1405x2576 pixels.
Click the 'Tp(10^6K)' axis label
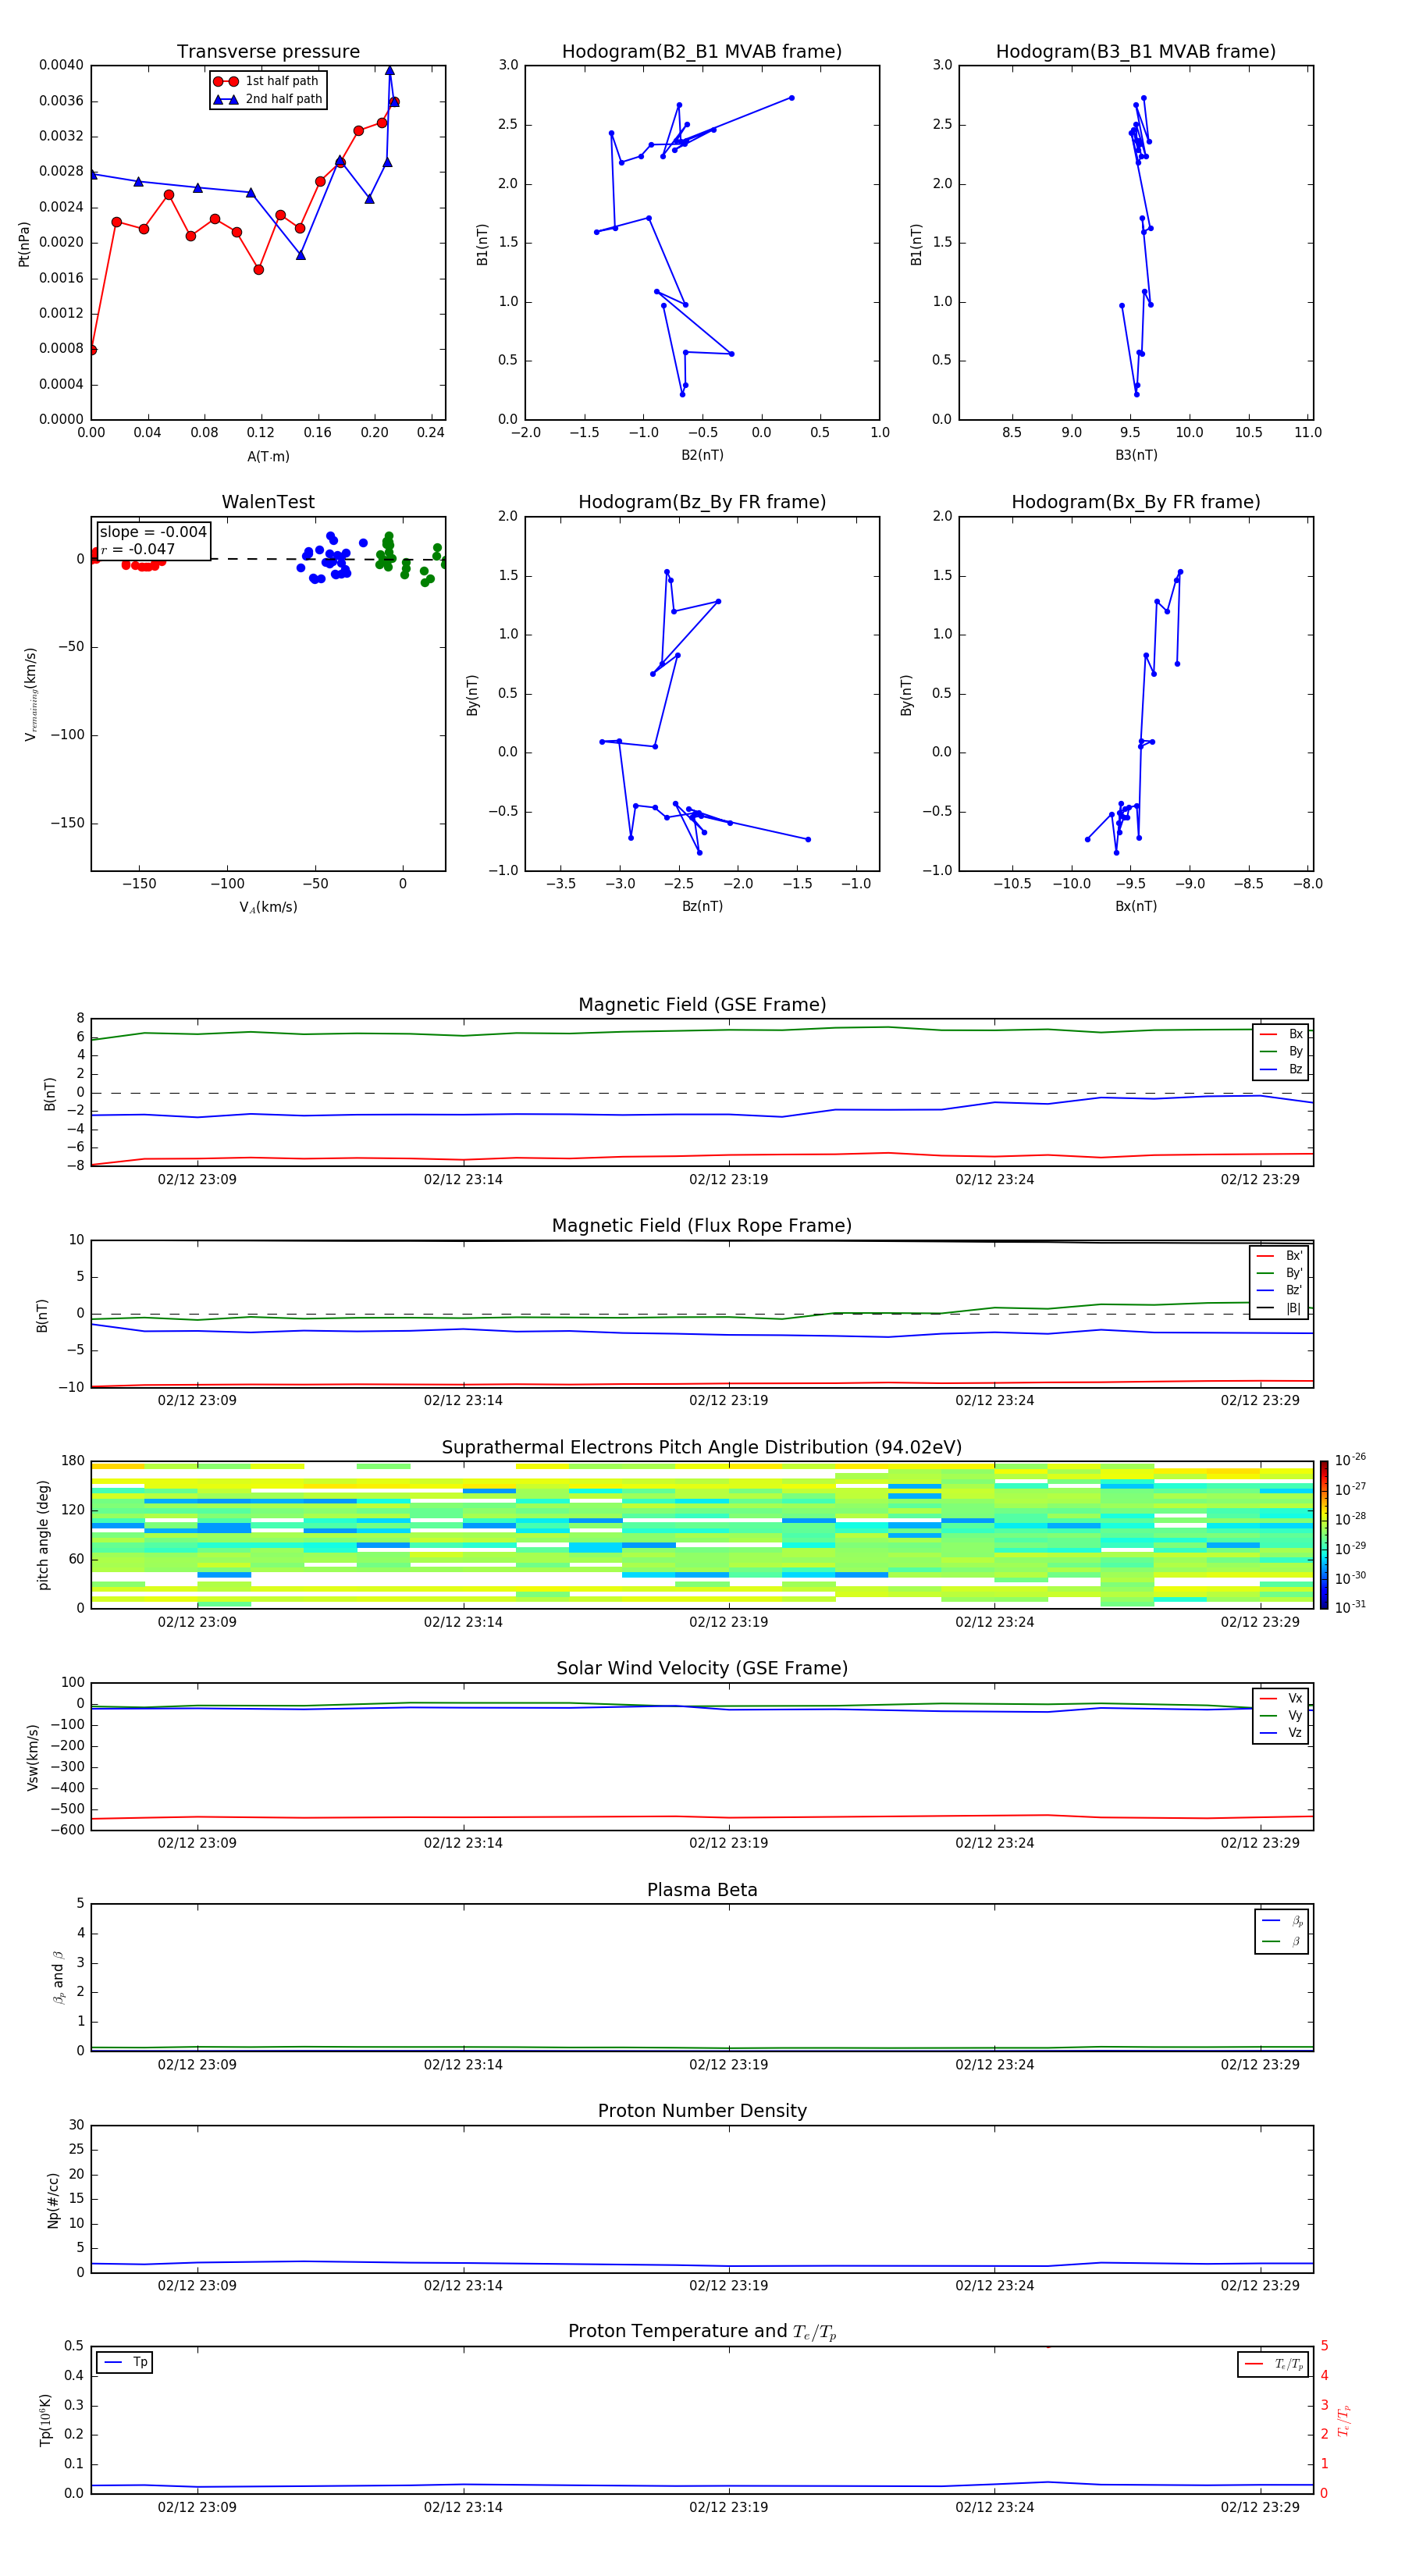tap(45, 2420)
